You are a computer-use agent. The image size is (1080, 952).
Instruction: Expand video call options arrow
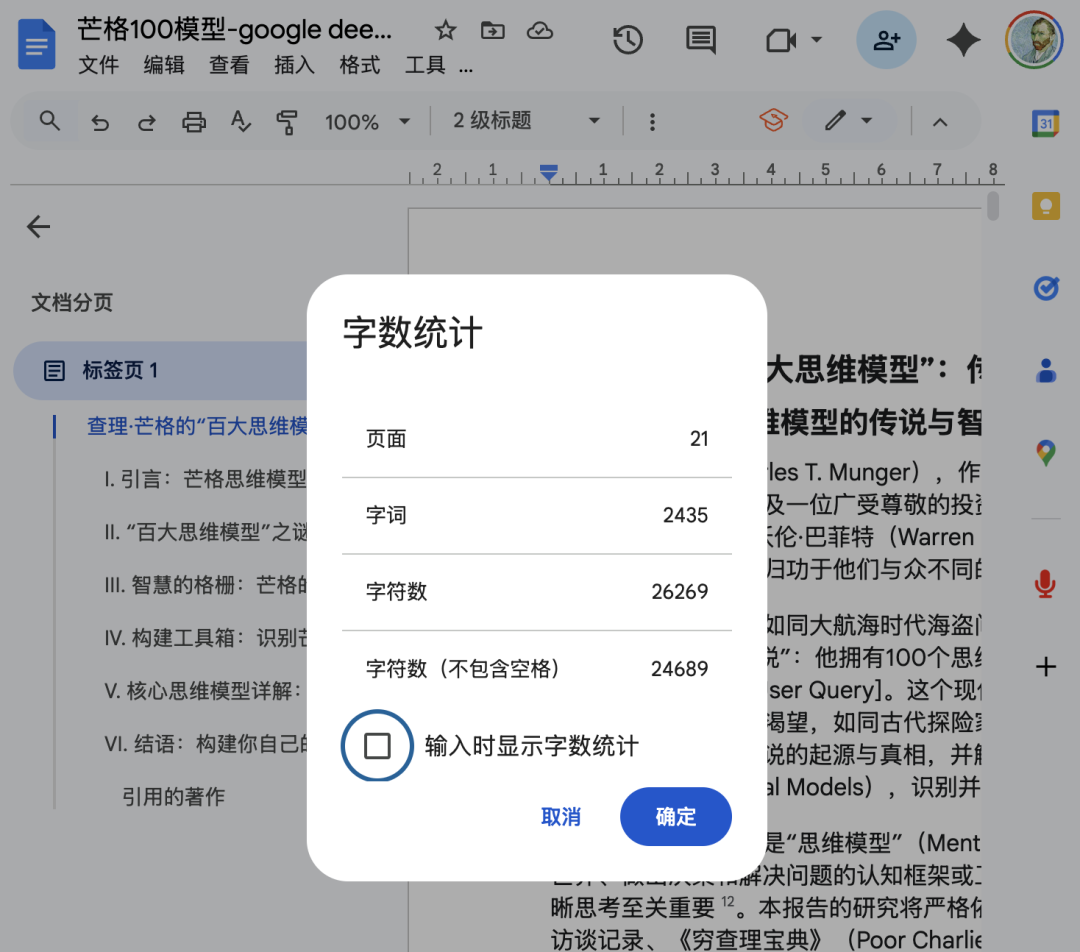coord(816,39)
